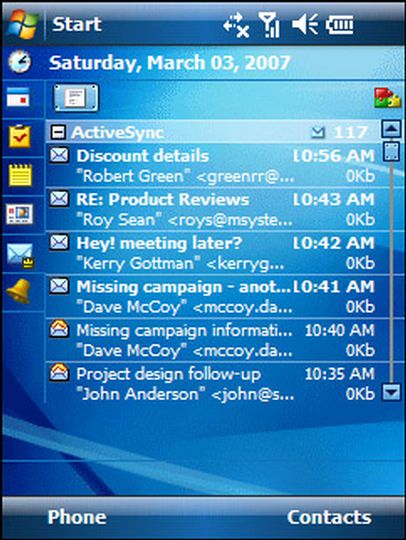Tap the Contacts soft key
Viewport: 406px width, 540px height.
pyautogui.click(x=330, y=517)
